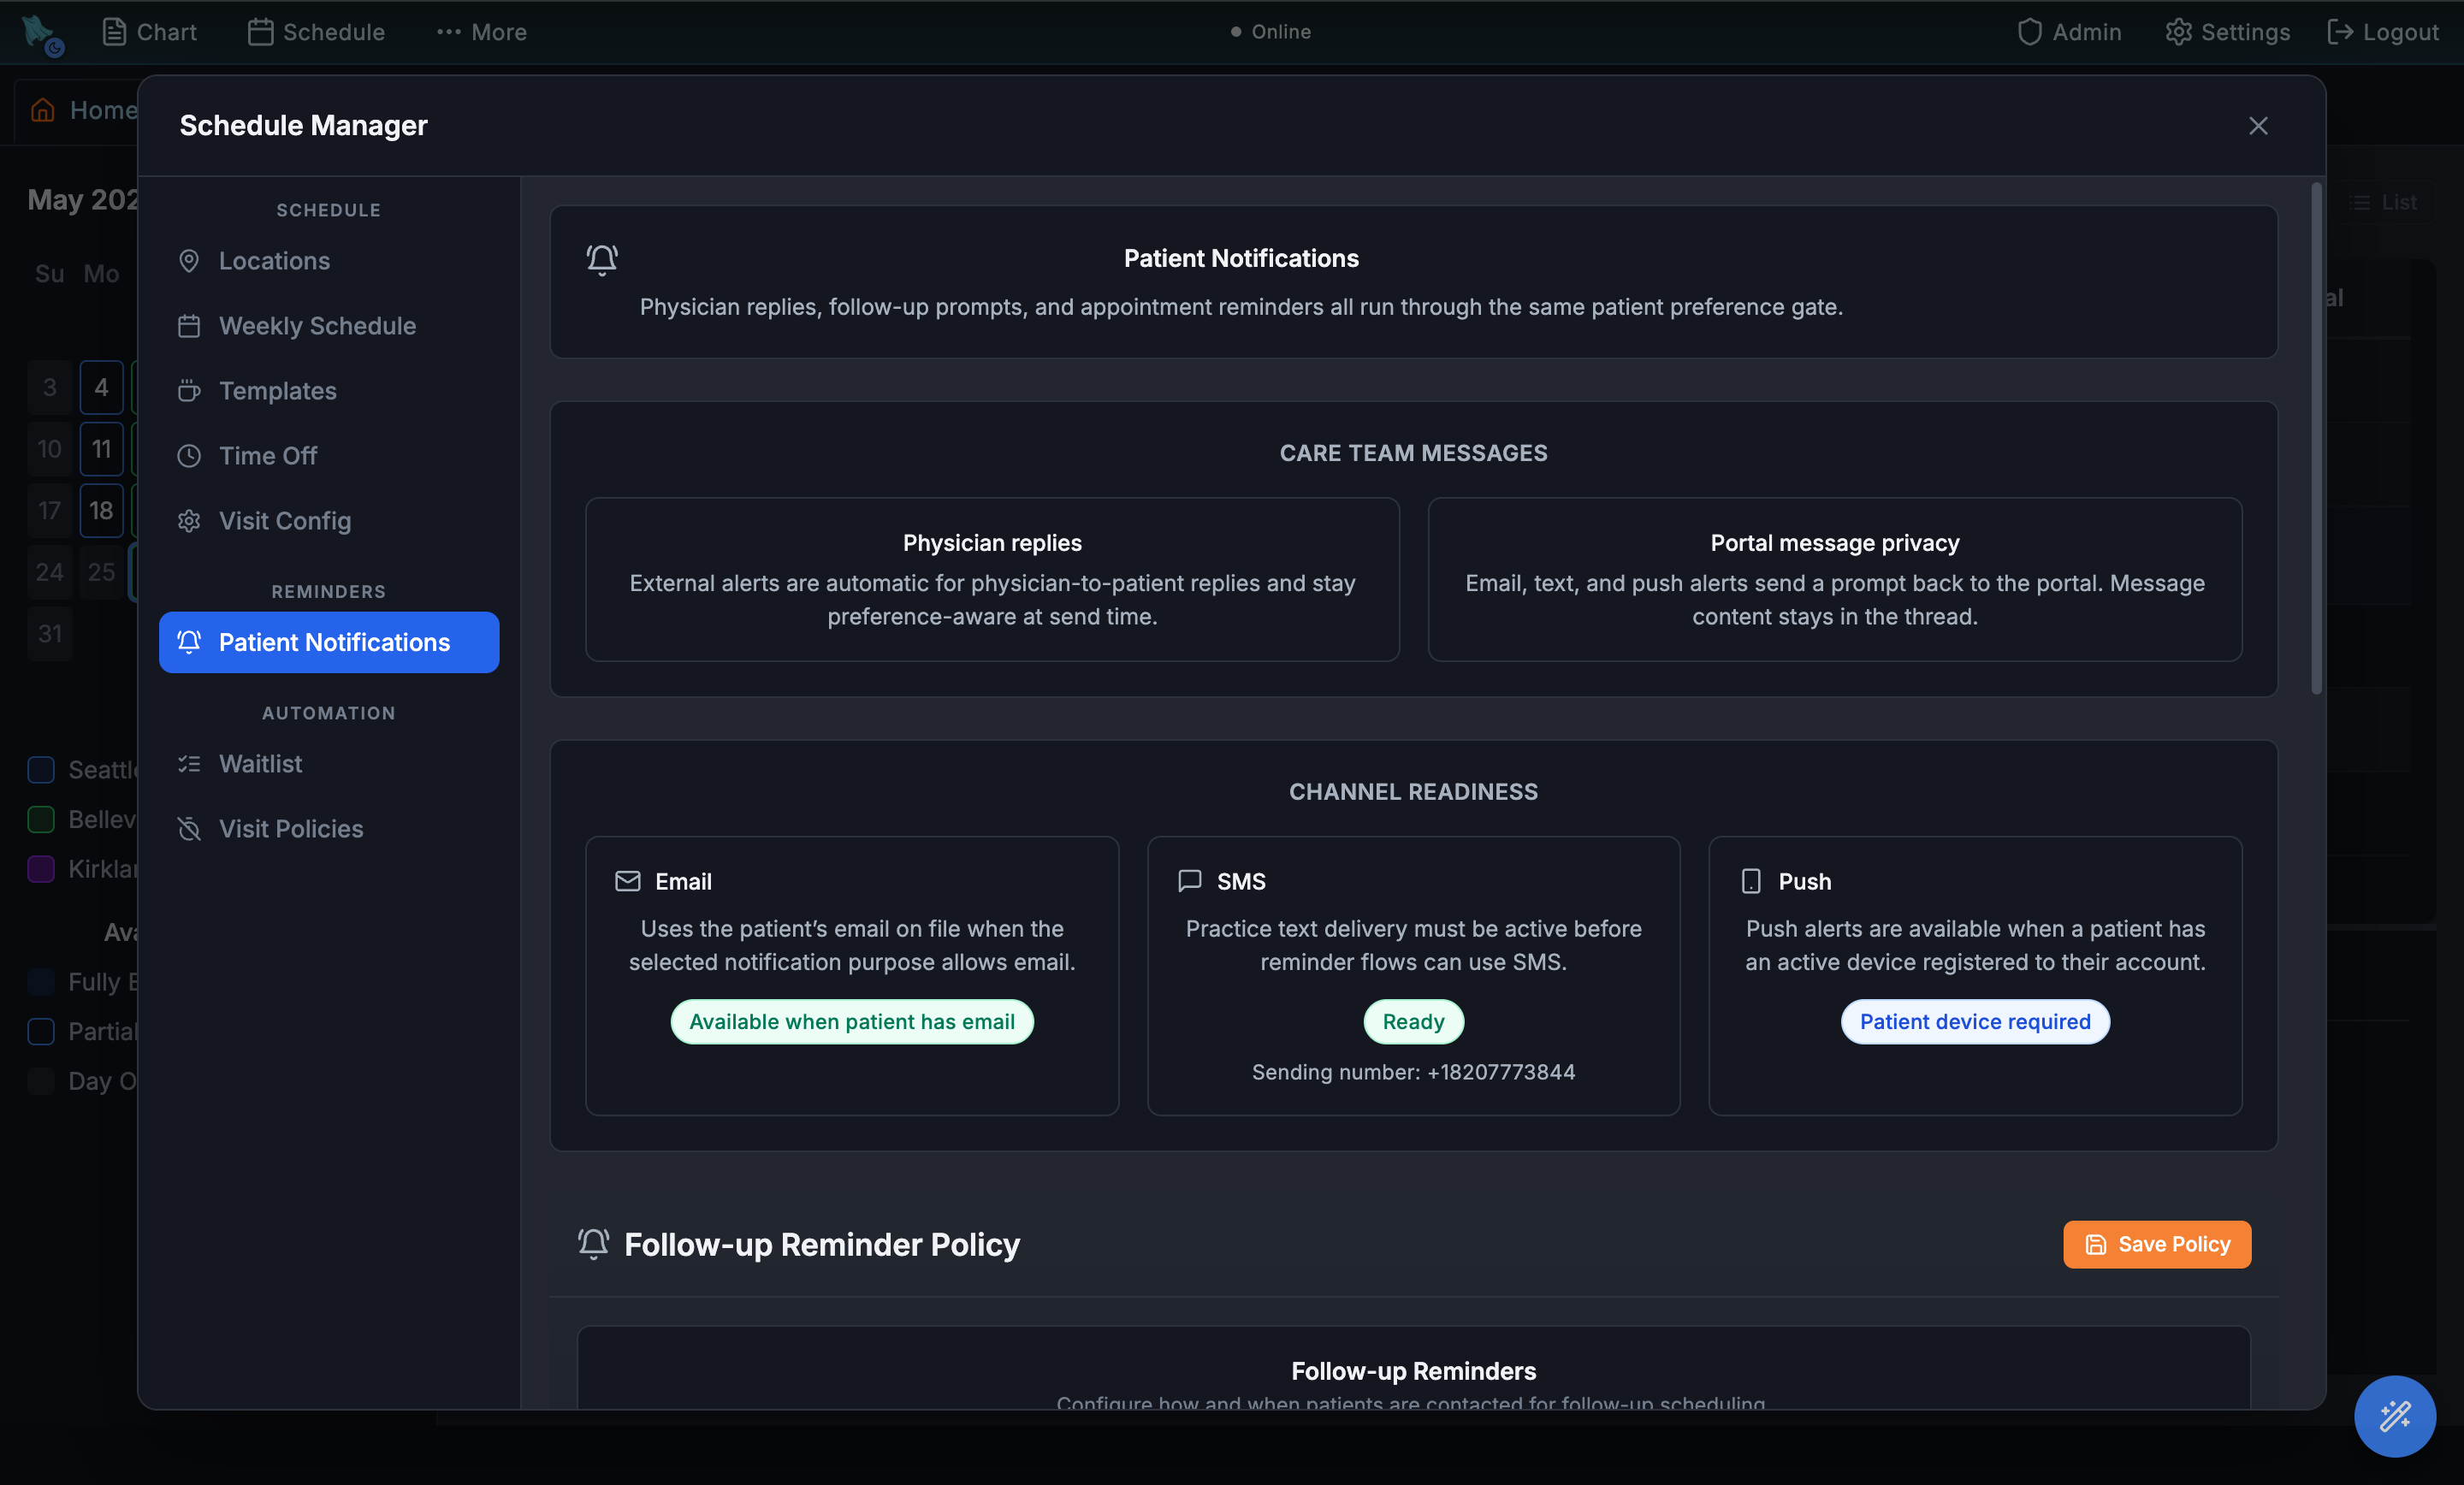The height and width of the screenshot is (1485, 2464).
Task: Click the Channel Readiness heading
Action: coord(1413,792)
